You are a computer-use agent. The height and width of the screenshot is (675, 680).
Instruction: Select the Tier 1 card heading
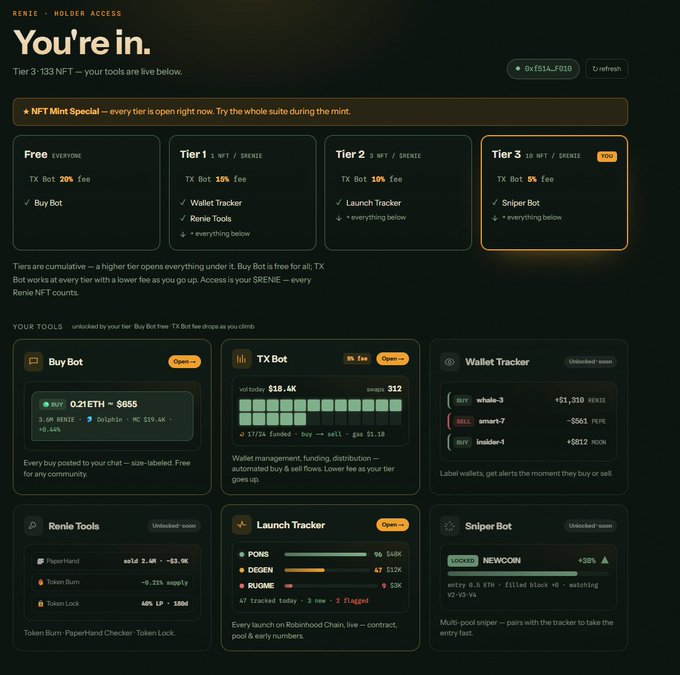tap(193, 154)
